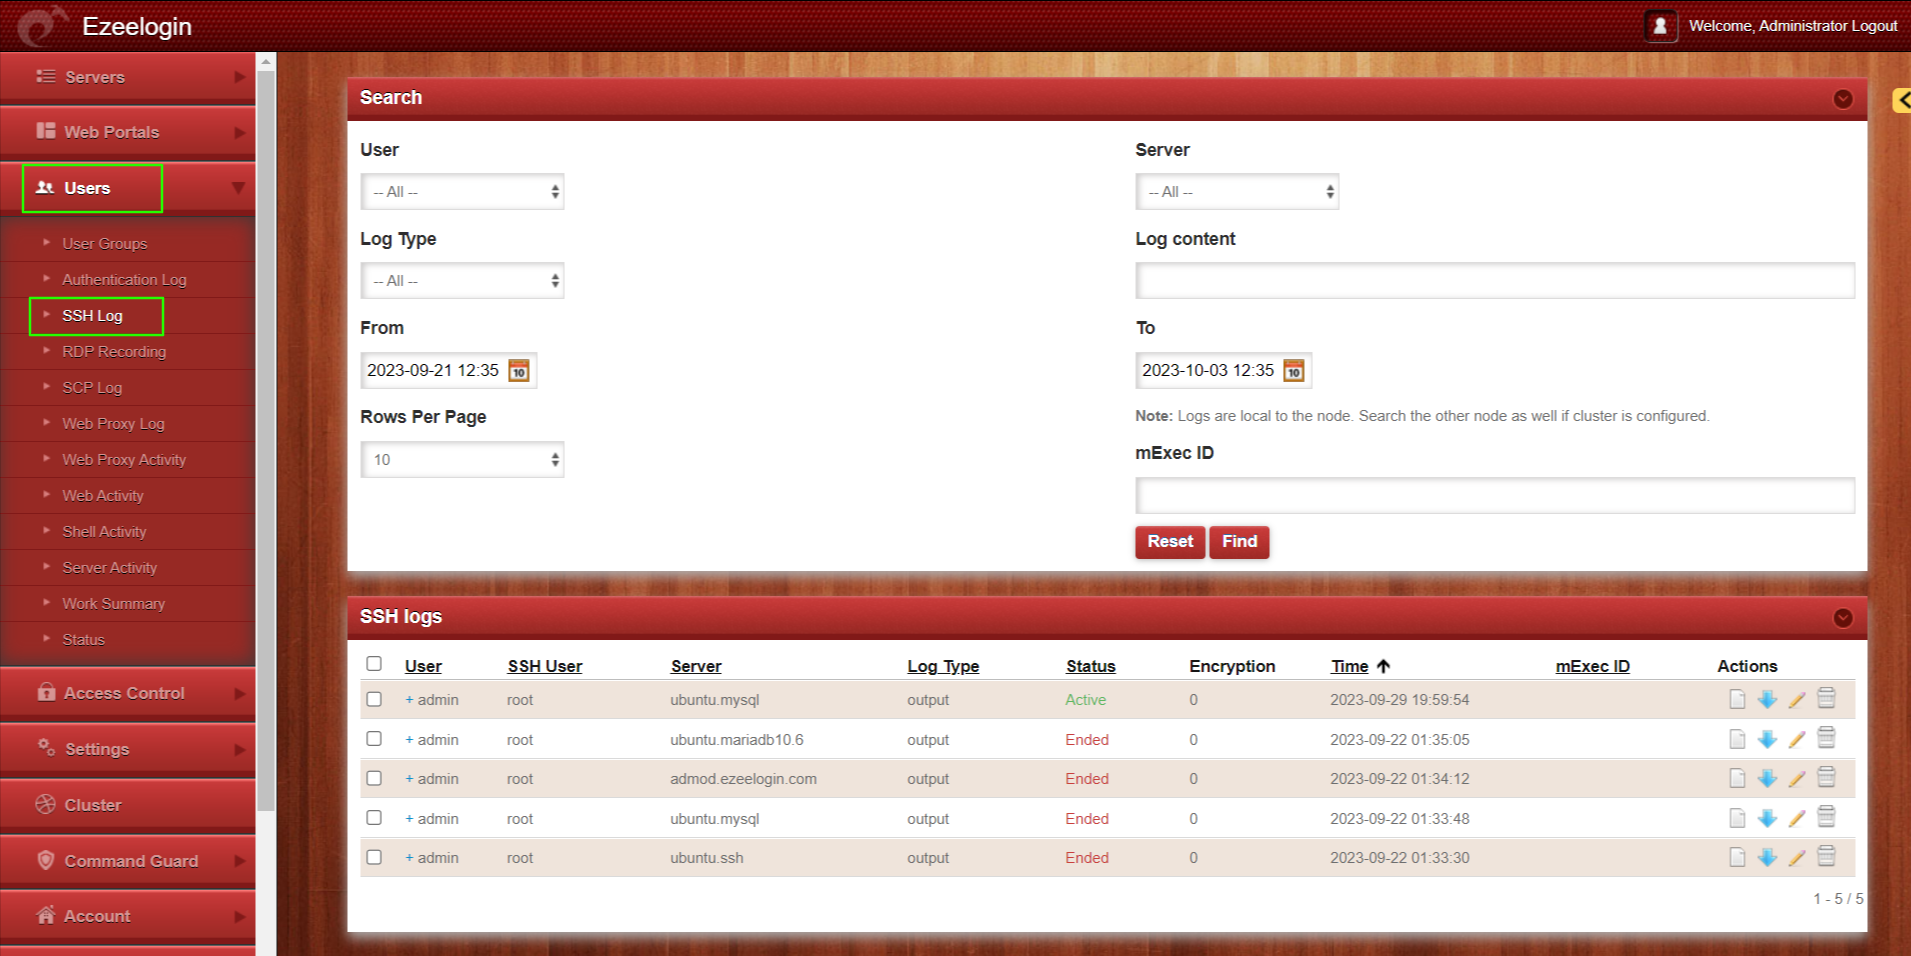The image size is (1911, 956).
Task: Open the From date calendar picker
Action: (518, 370)
